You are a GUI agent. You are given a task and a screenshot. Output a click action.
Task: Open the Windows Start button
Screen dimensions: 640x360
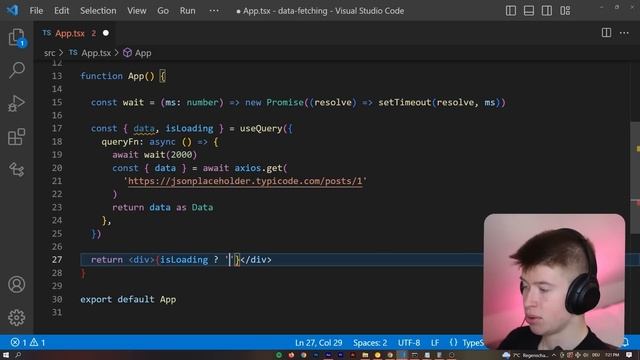point(6,355)
